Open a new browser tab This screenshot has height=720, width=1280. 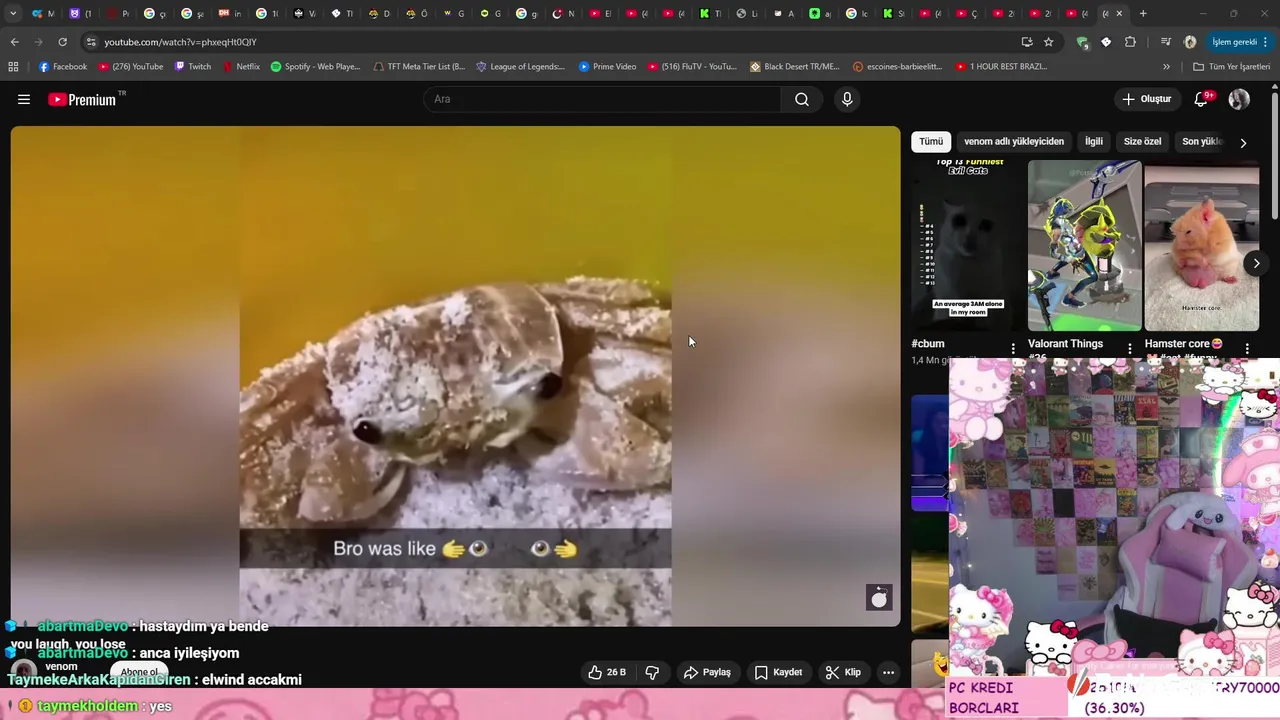point(1143,14)
